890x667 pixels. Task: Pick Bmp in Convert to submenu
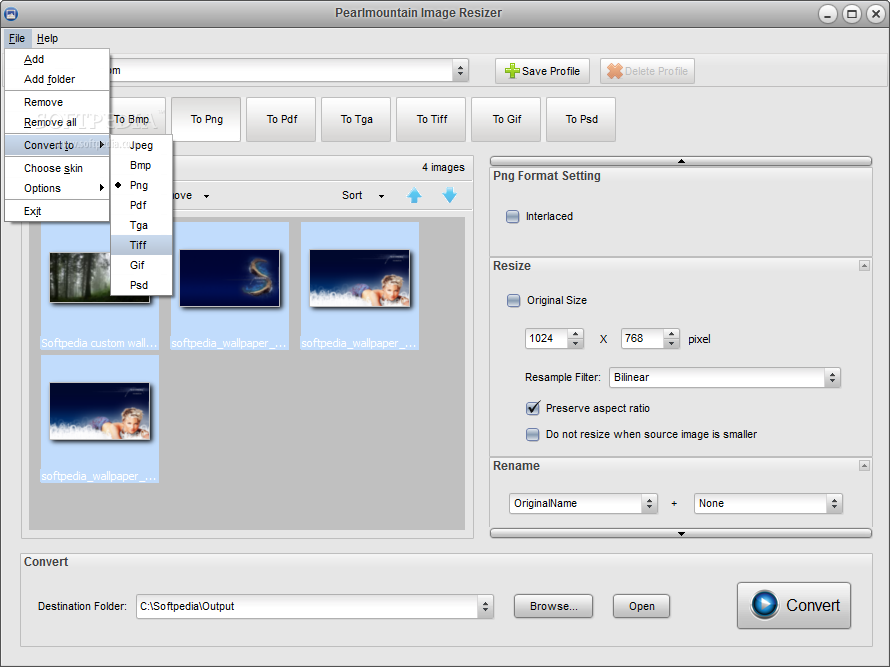[141, 165]
